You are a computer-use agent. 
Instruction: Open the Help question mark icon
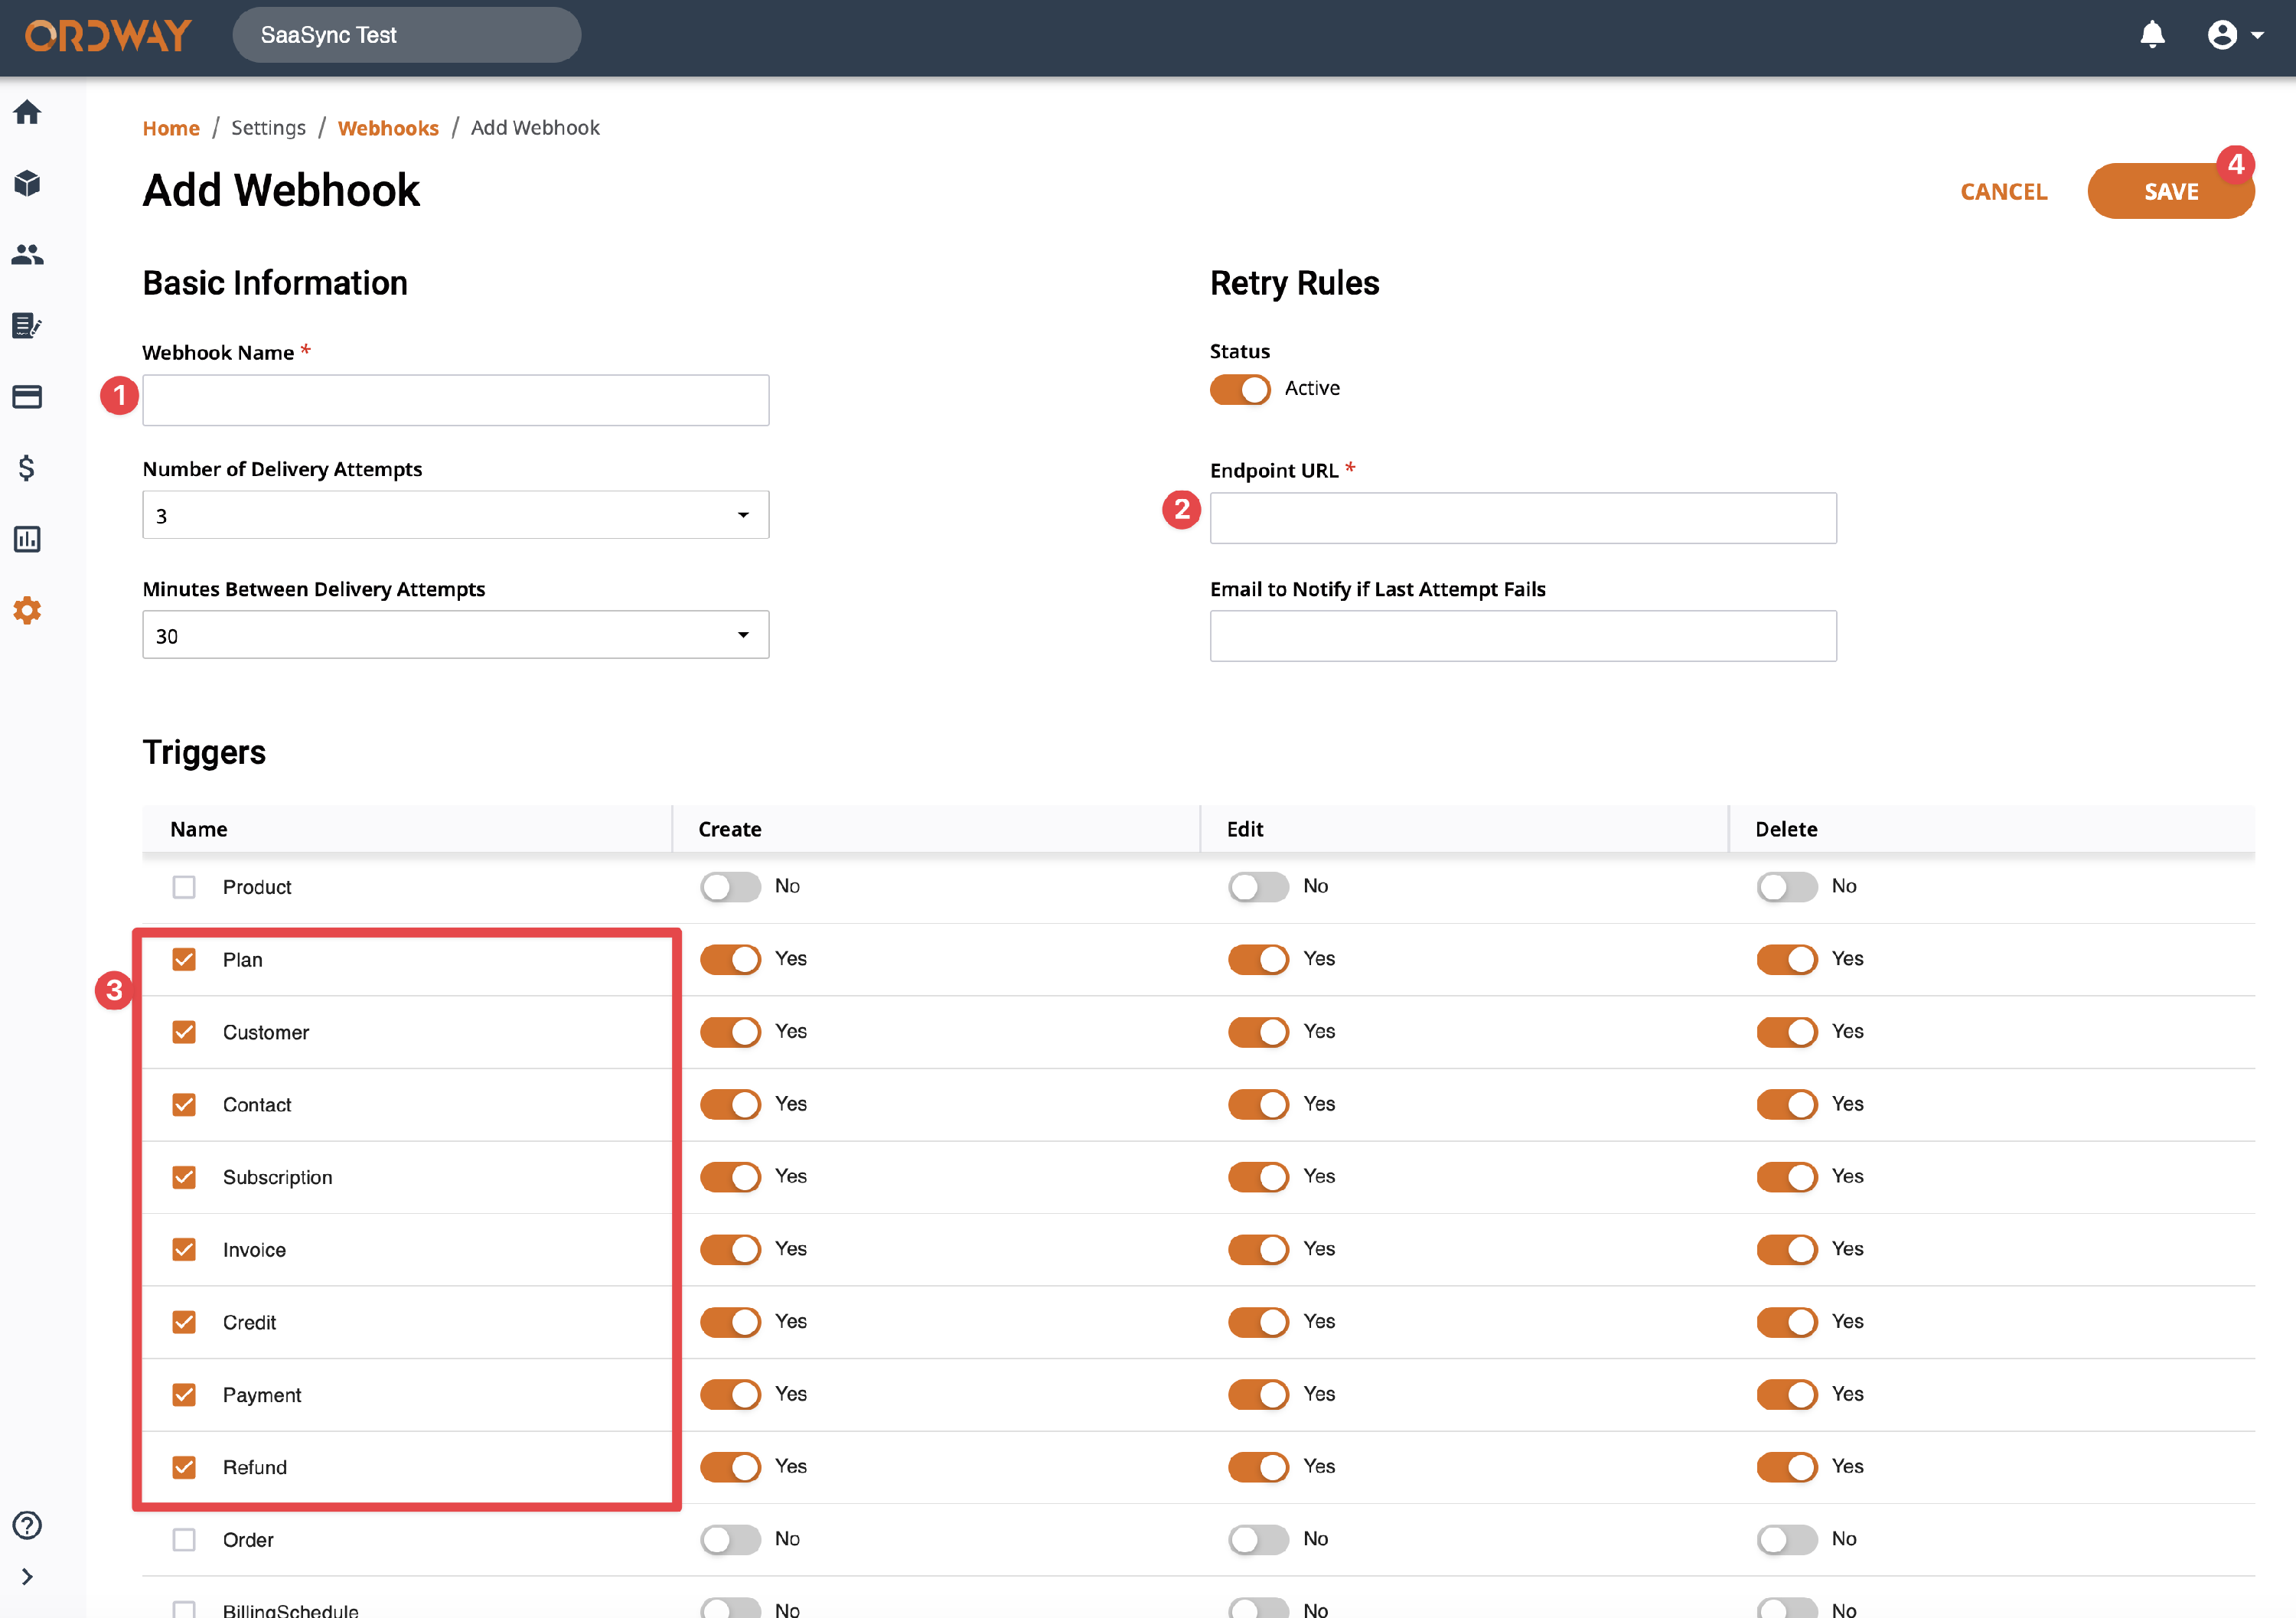click(x=27, y=1525)
